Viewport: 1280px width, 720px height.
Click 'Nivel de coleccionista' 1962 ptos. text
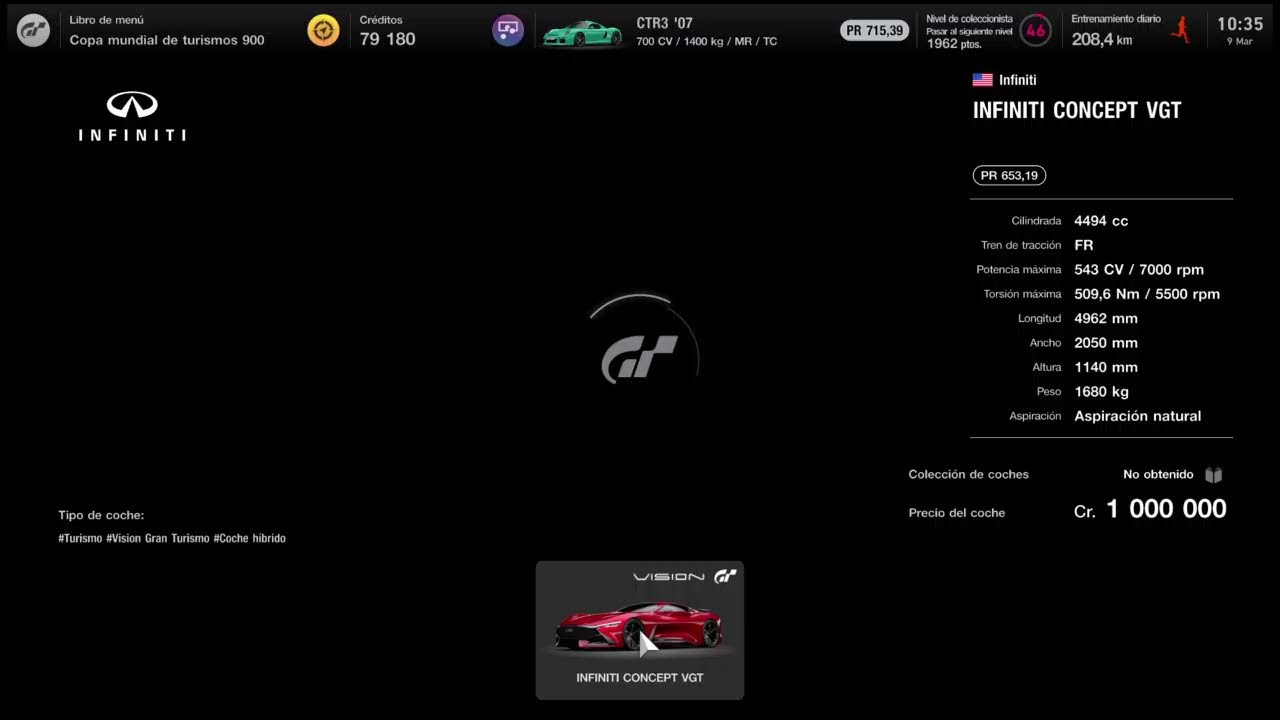[969, 31]
